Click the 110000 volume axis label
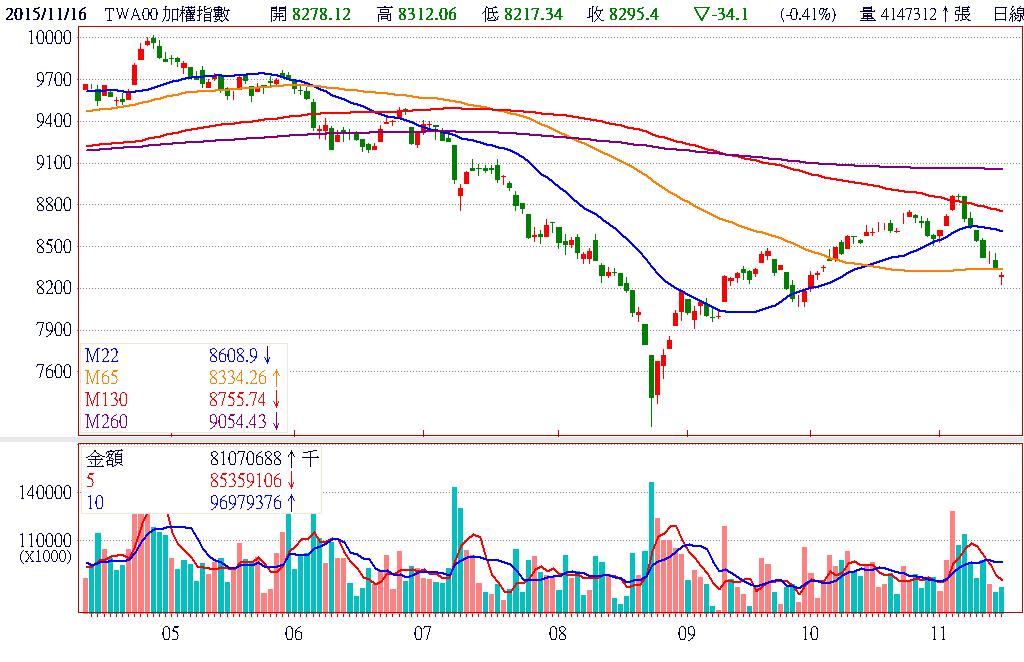 pos(45,541)
